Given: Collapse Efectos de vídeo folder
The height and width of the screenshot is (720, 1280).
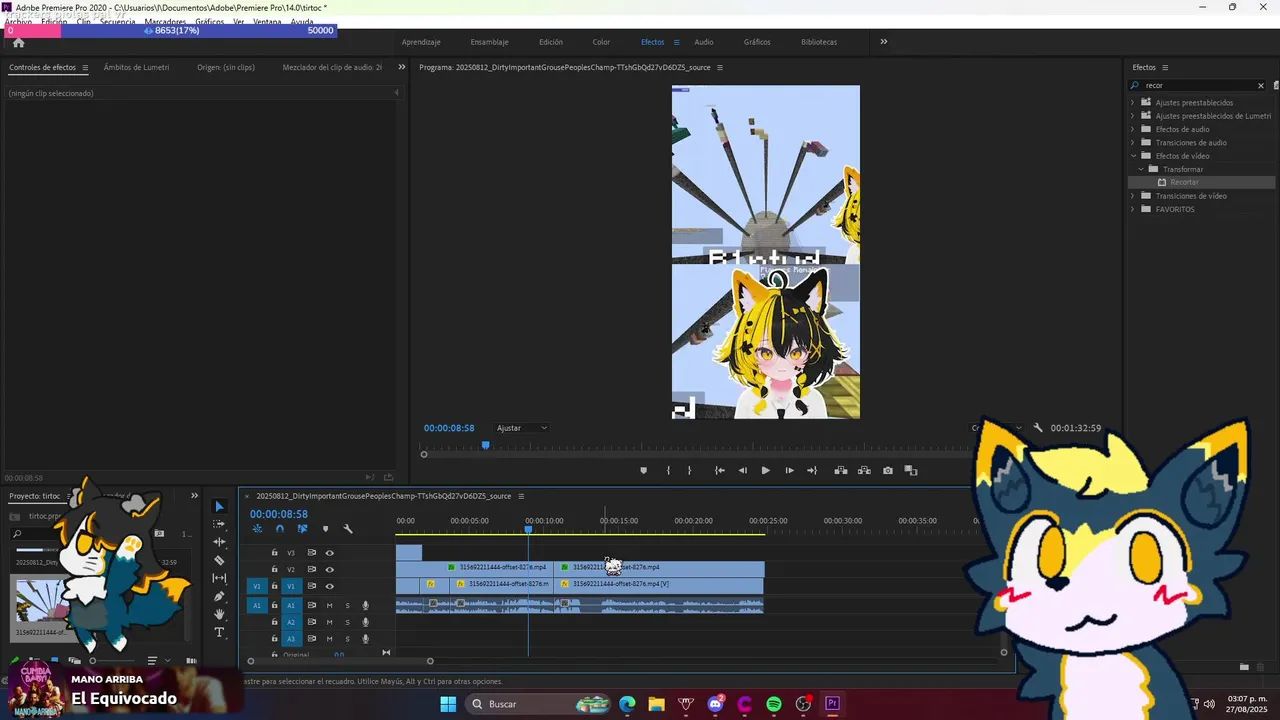Looking at the screenshot, I should click(1133, 156).
